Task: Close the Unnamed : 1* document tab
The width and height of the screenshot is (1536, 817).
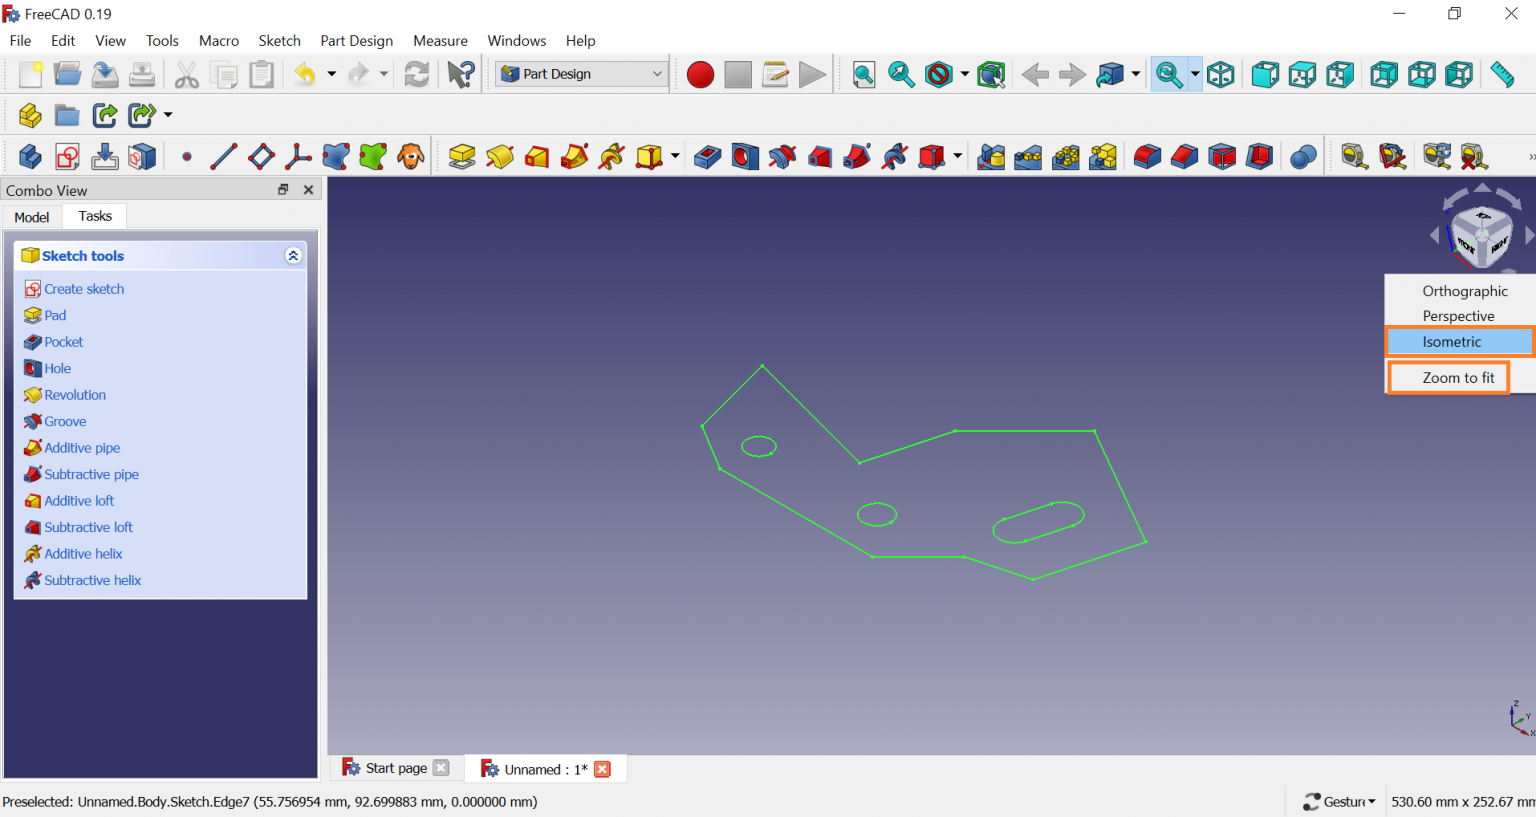Action: click(x=602, y=769)
